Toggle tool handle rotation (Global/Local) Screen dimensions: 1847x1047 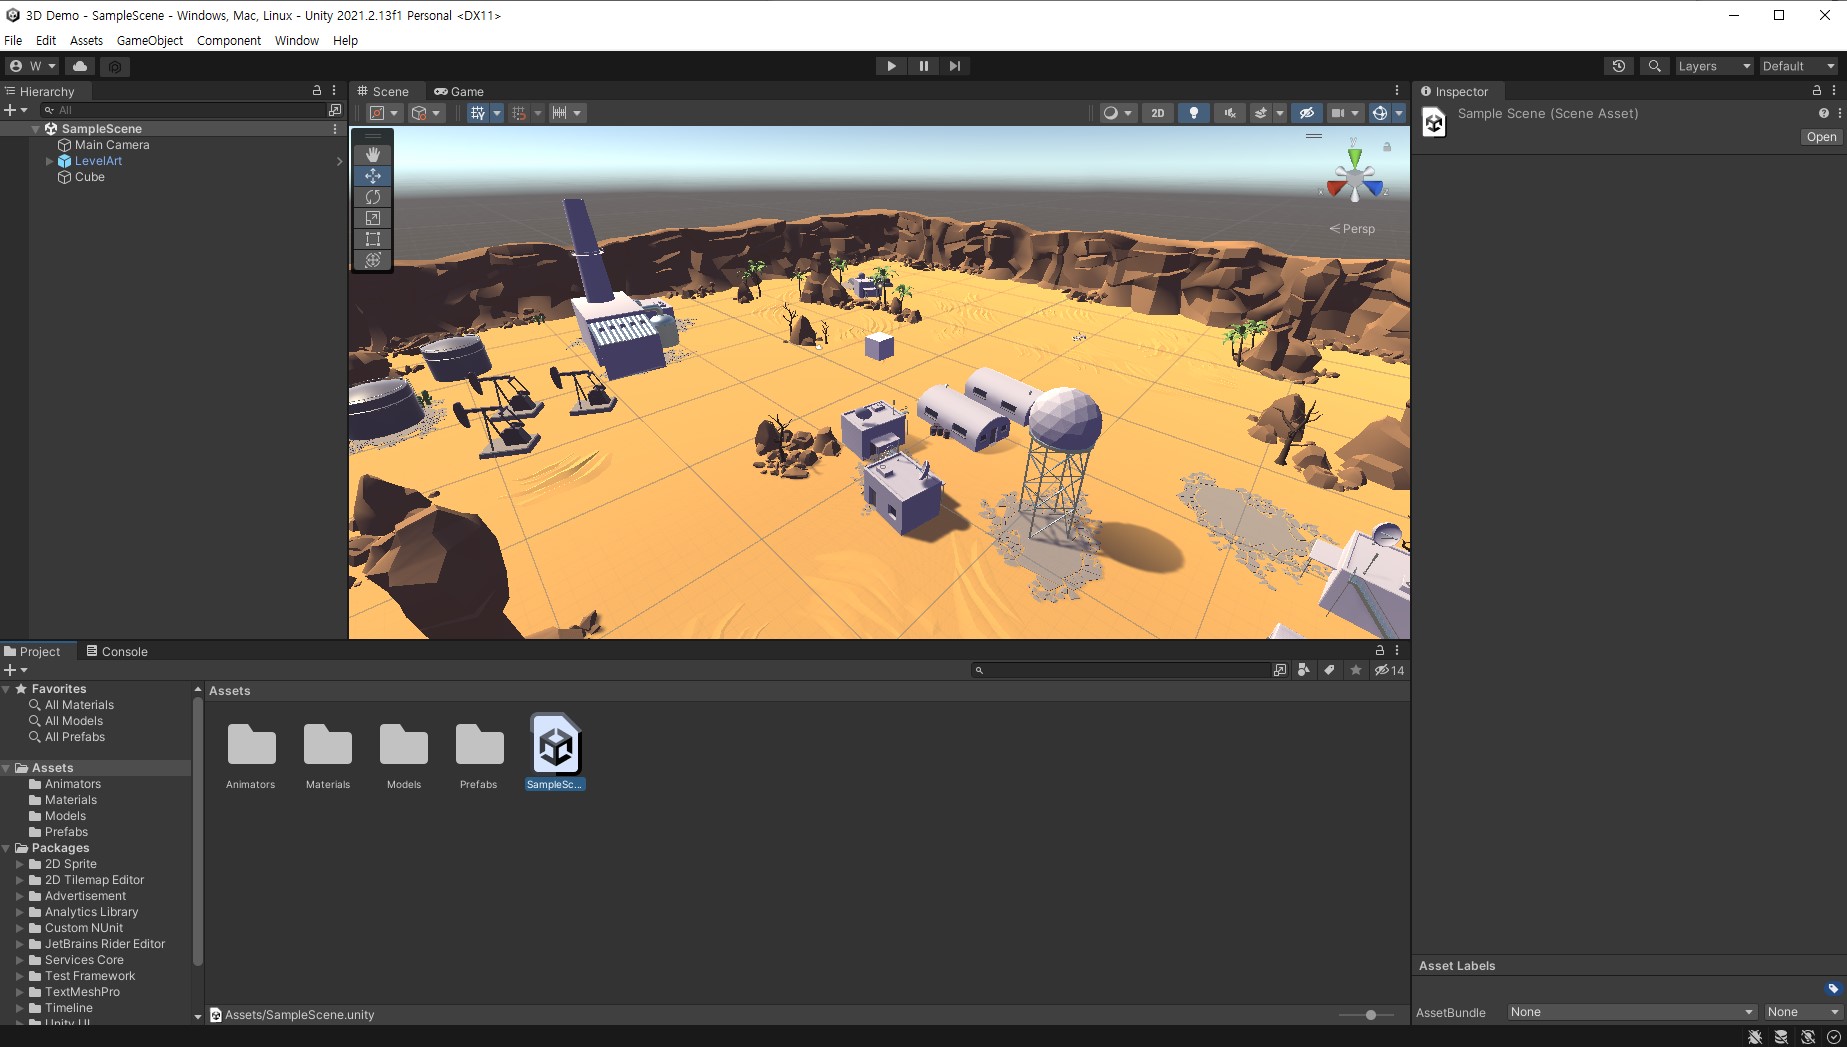426,113
